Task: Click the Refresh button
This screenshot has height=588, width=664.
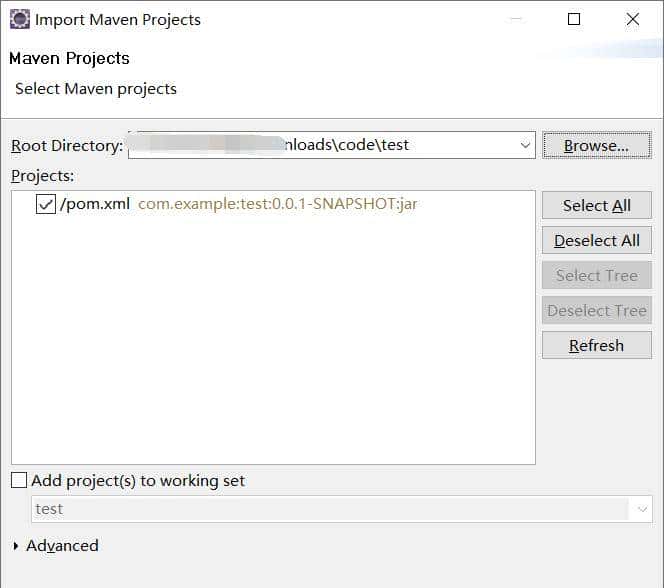Action: (x=597, y=345)
